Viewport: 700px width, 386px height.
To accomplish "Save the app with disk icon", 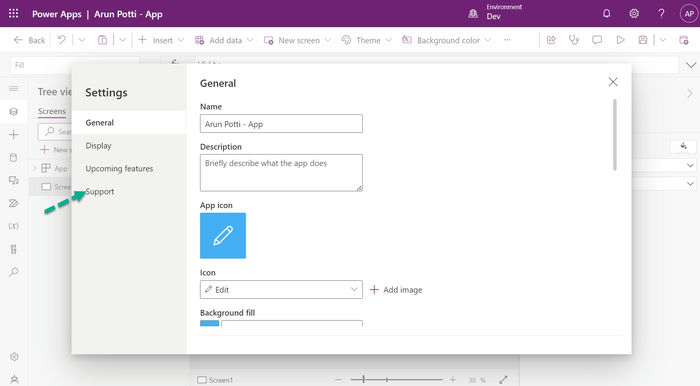I will 643,40.
